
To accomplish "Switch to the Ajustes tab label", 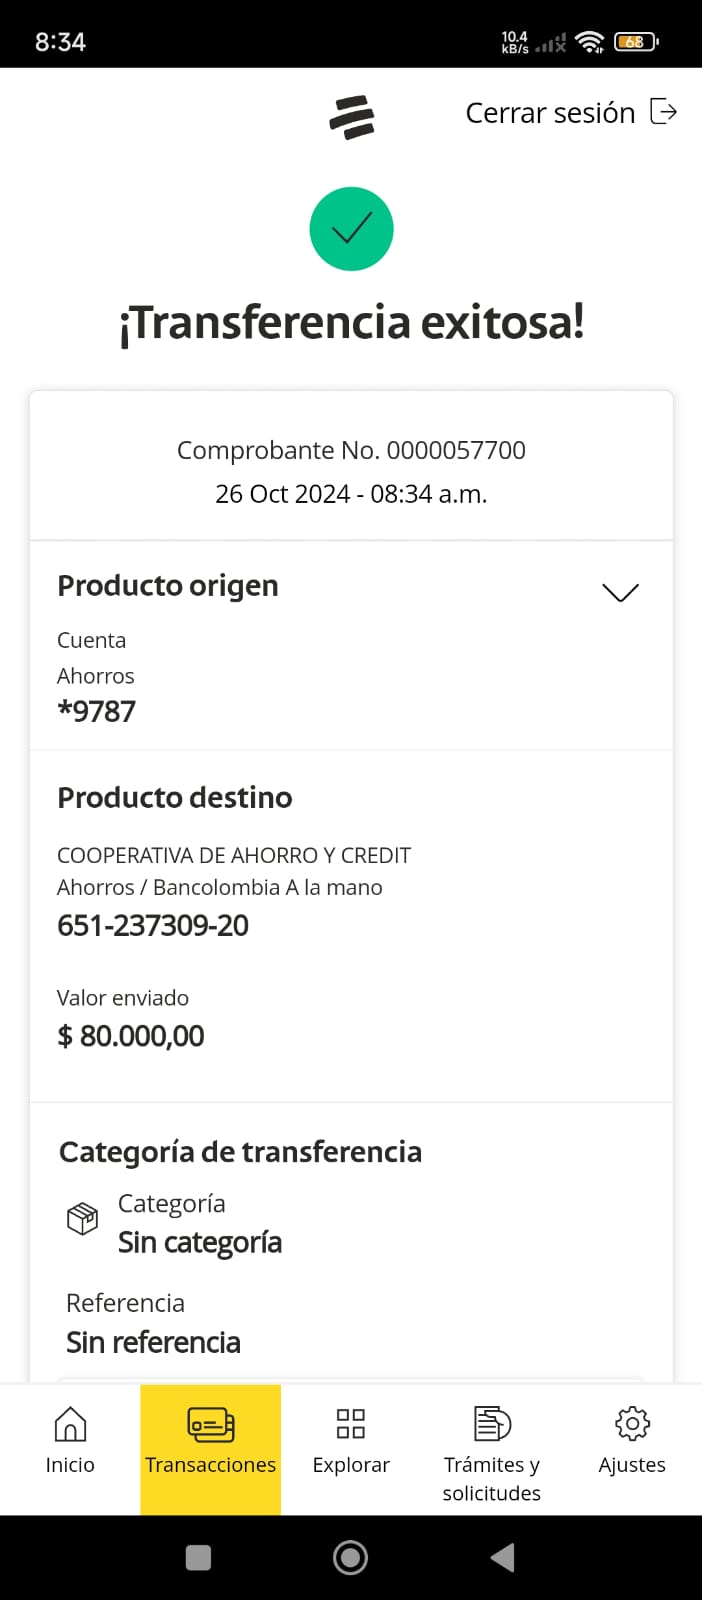I will click(632, 1465).
